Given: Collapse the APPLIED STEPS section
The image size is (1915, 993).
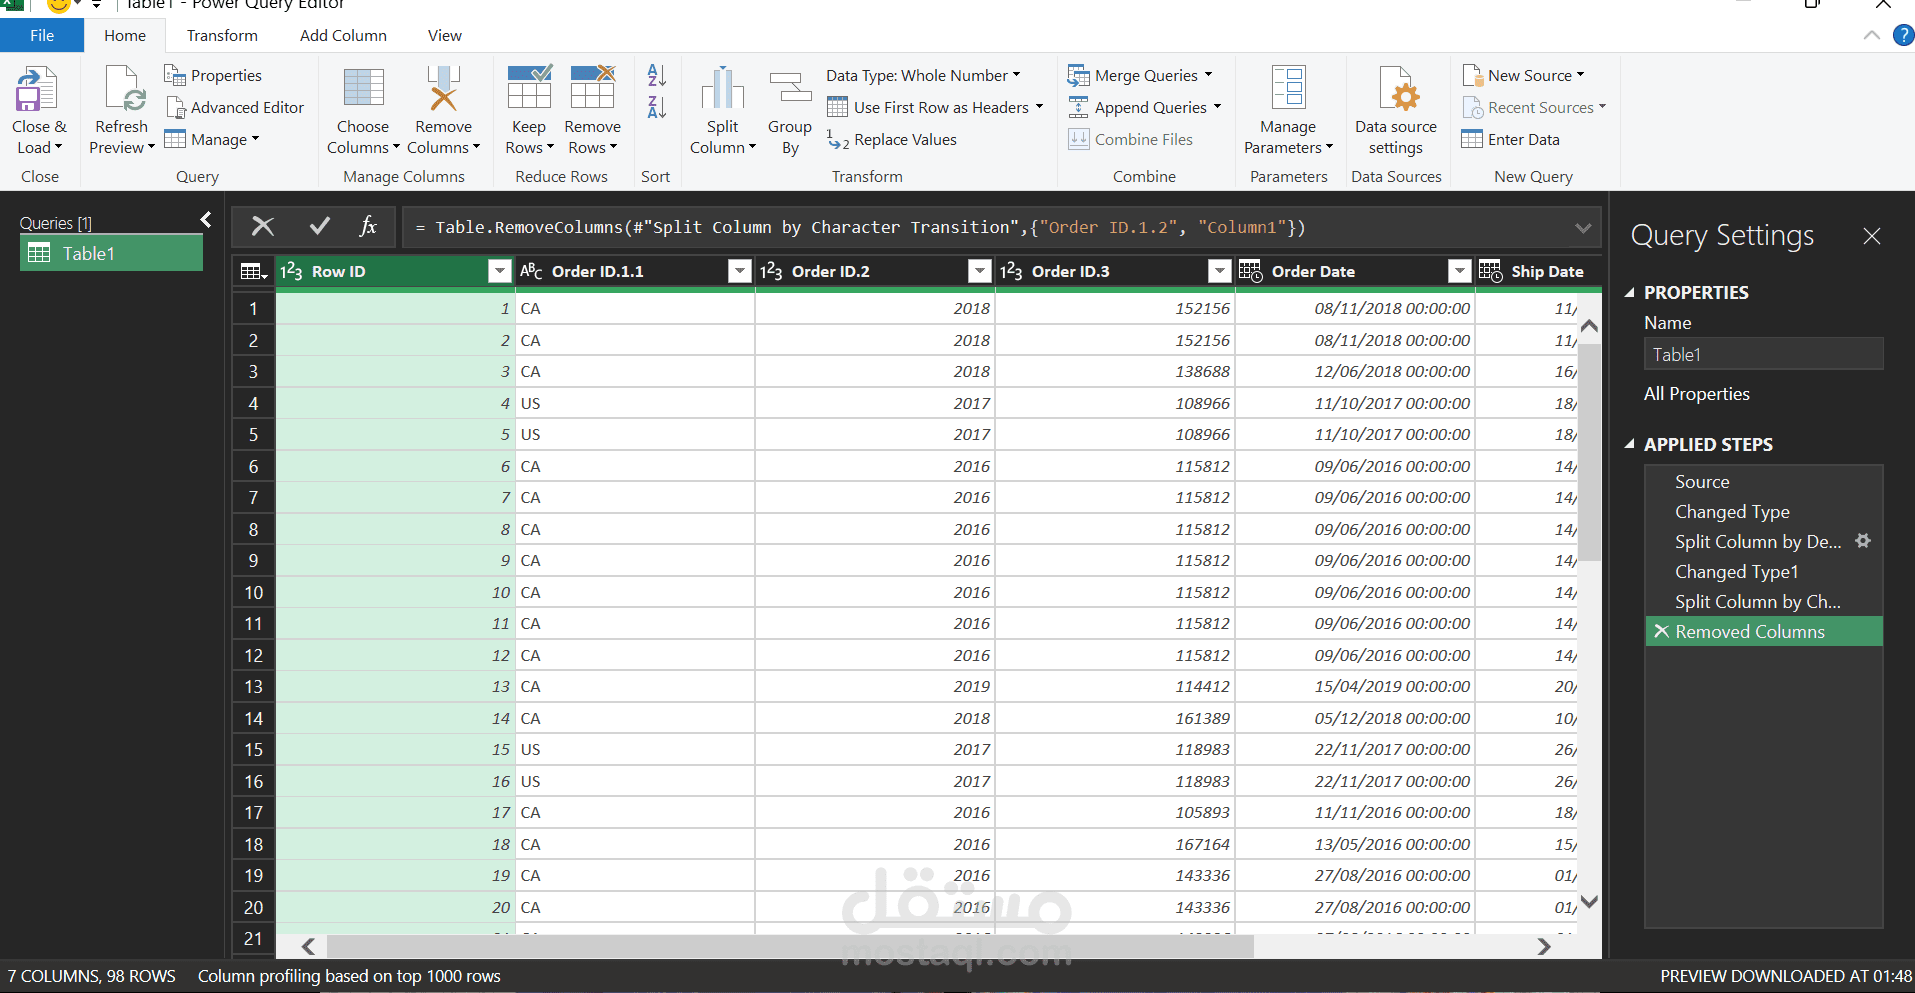Looking at the screenshot, I should pos(1628,444).
